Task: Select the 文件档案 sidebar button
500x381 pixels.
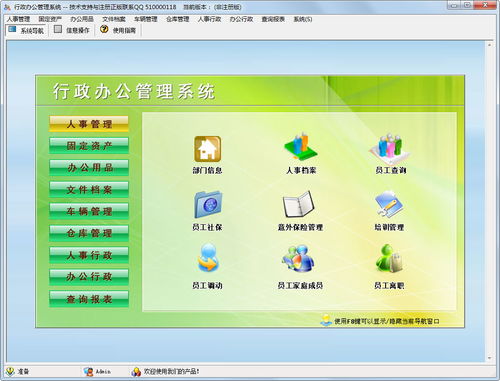Action: pos(89,190)
